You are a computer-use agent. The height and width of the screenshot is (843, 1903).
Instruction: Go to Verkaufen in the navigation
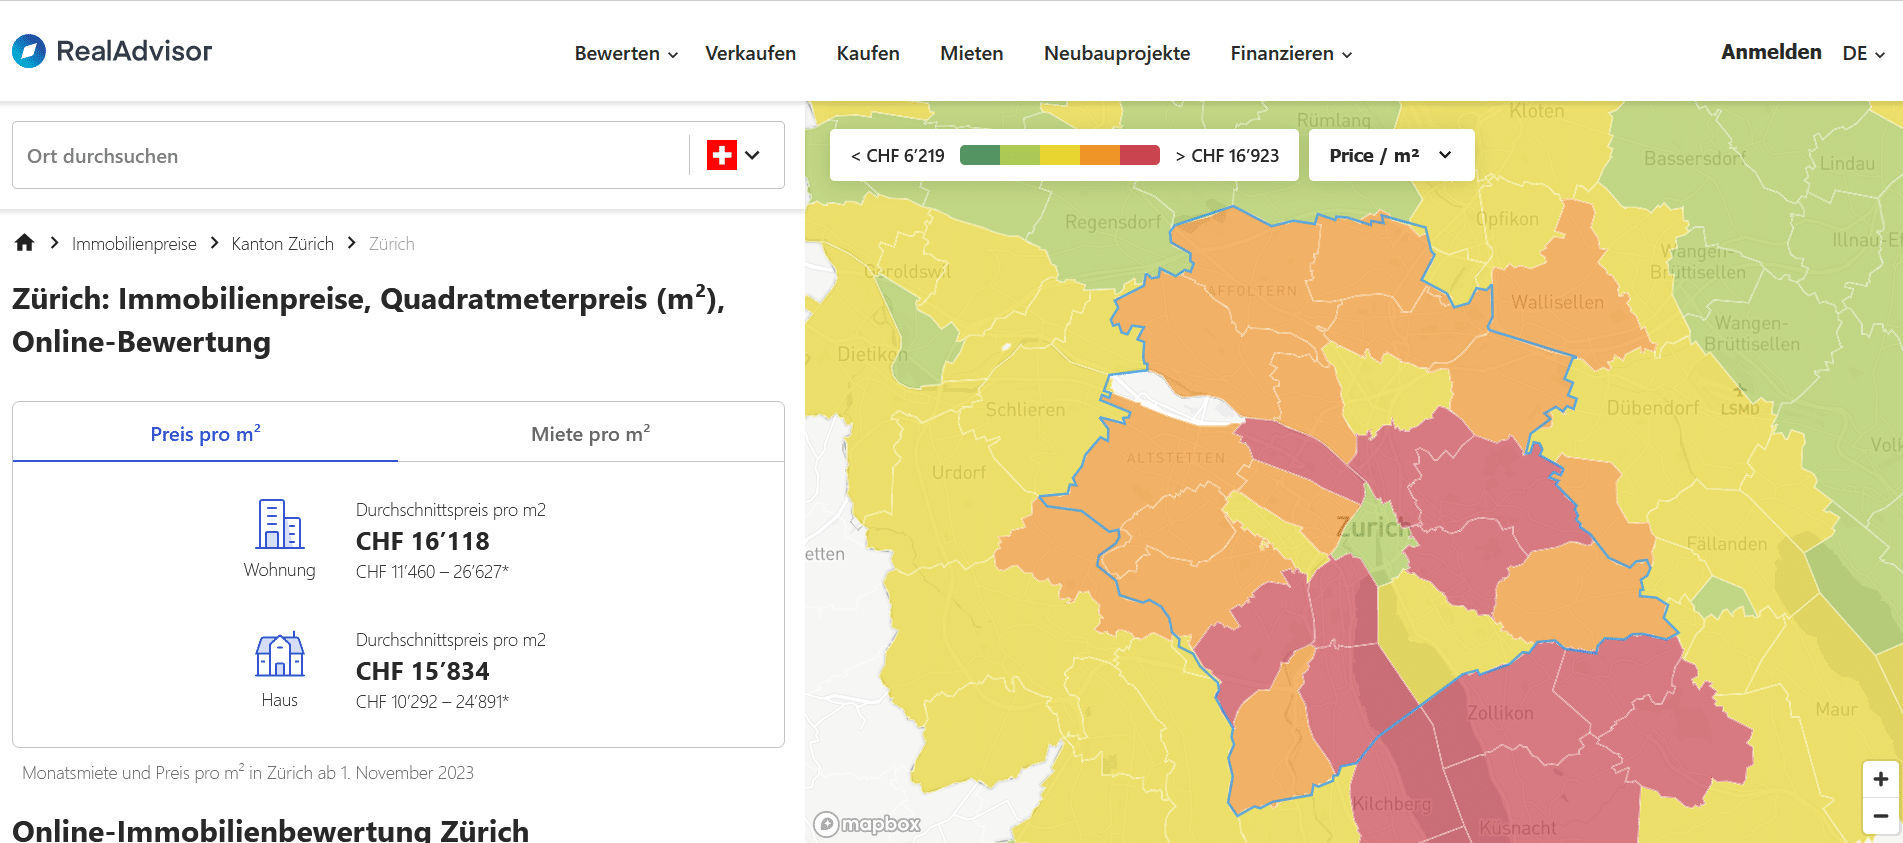pyautogui.click(x=751, y=53)
